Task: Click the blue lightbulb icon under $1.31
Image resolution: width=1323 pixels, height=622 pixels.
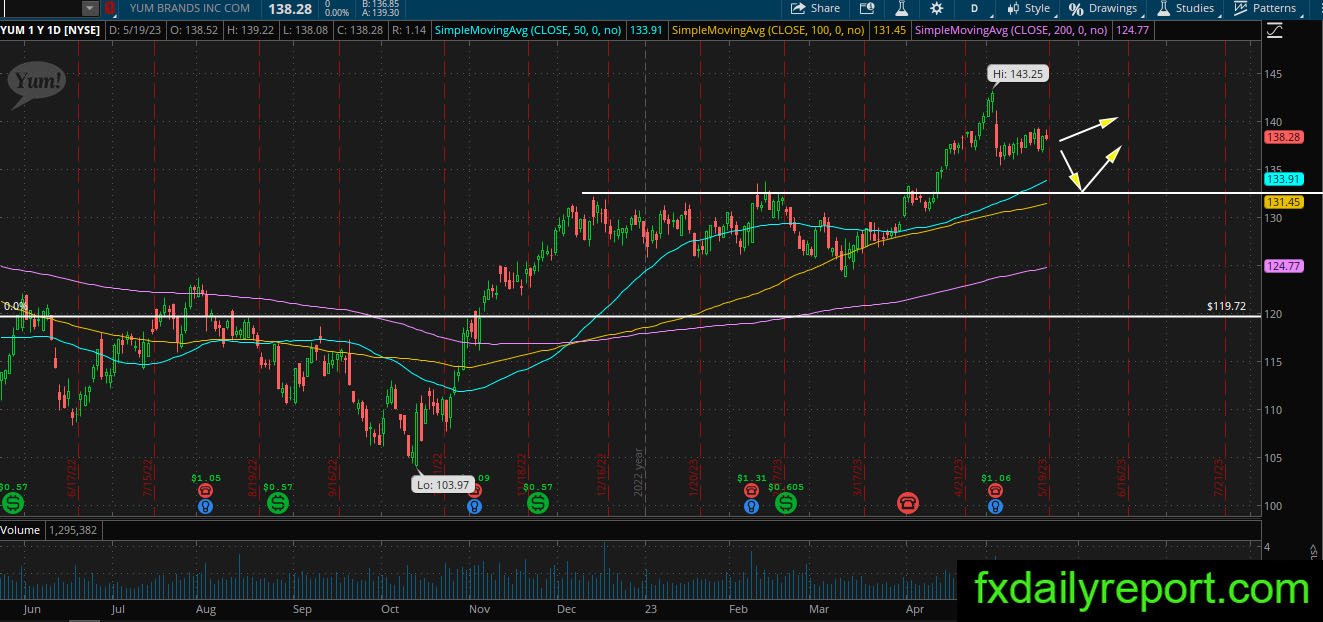Action: 750,507
